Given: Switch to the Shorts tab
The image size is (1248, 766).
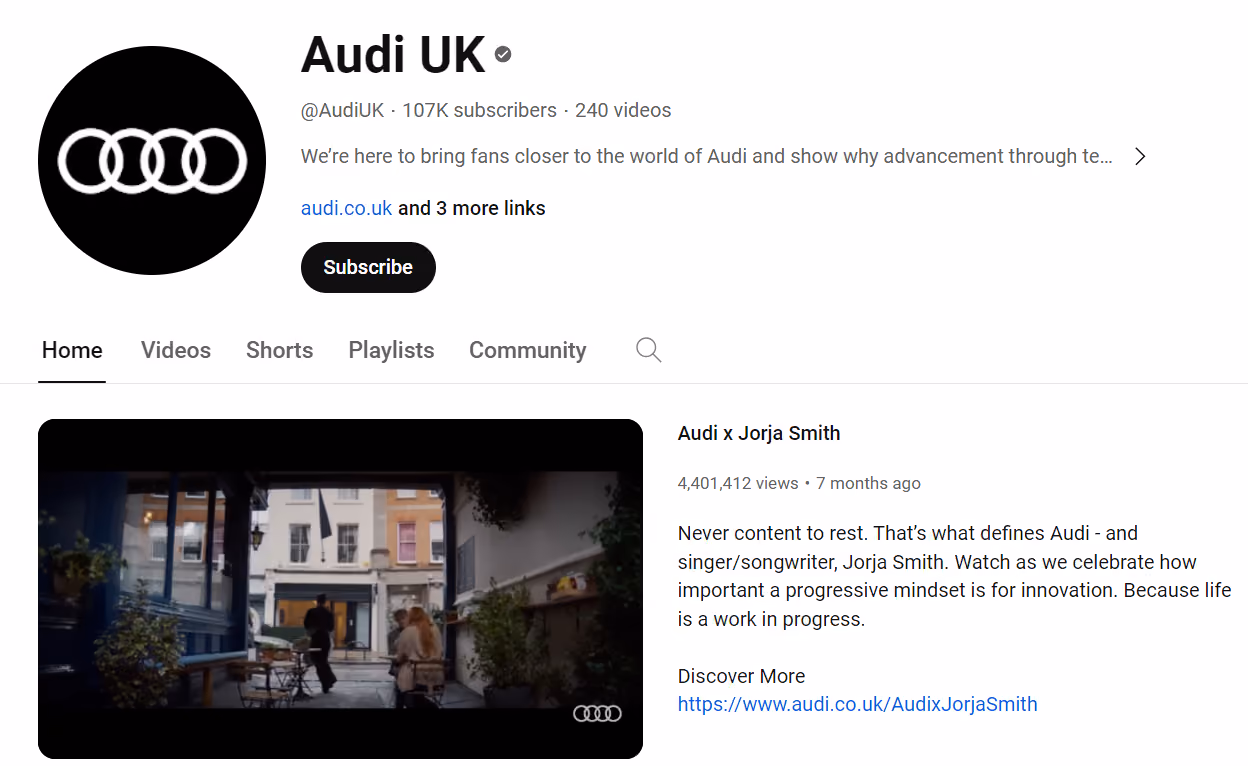Looking at the screenshot, I should pyautogui.click(x=280, y=350).
